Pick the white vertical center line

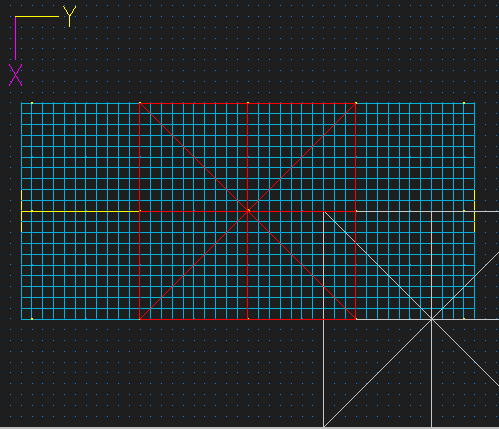431,319
